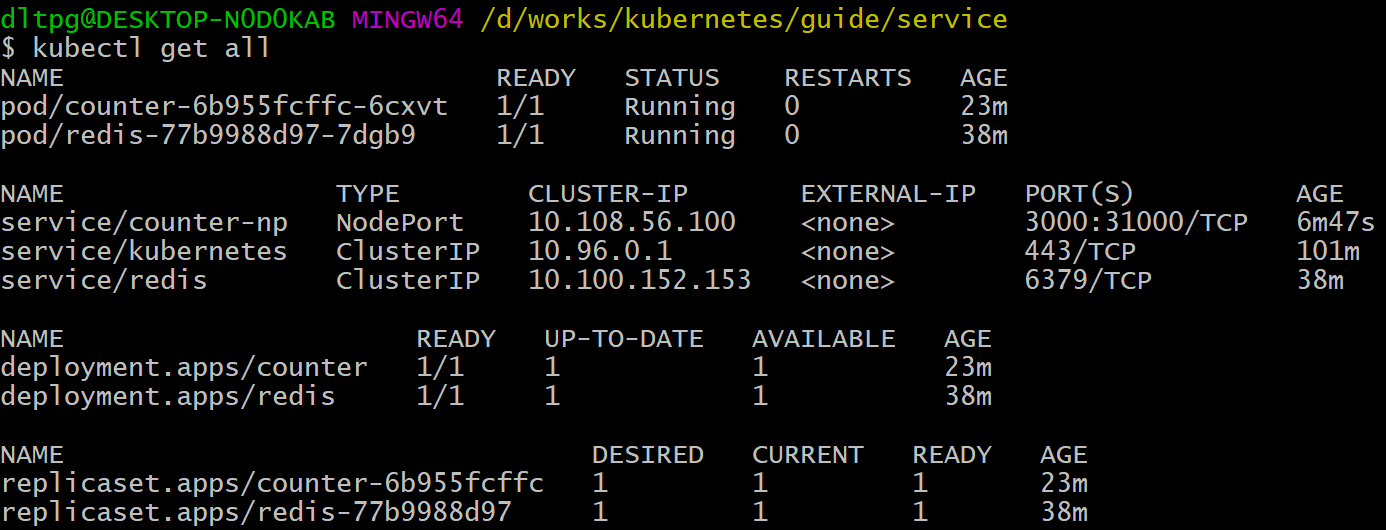Screen dimensions: 1386x530
Task: Select deployment.apps/counter name
Action: 184,367
